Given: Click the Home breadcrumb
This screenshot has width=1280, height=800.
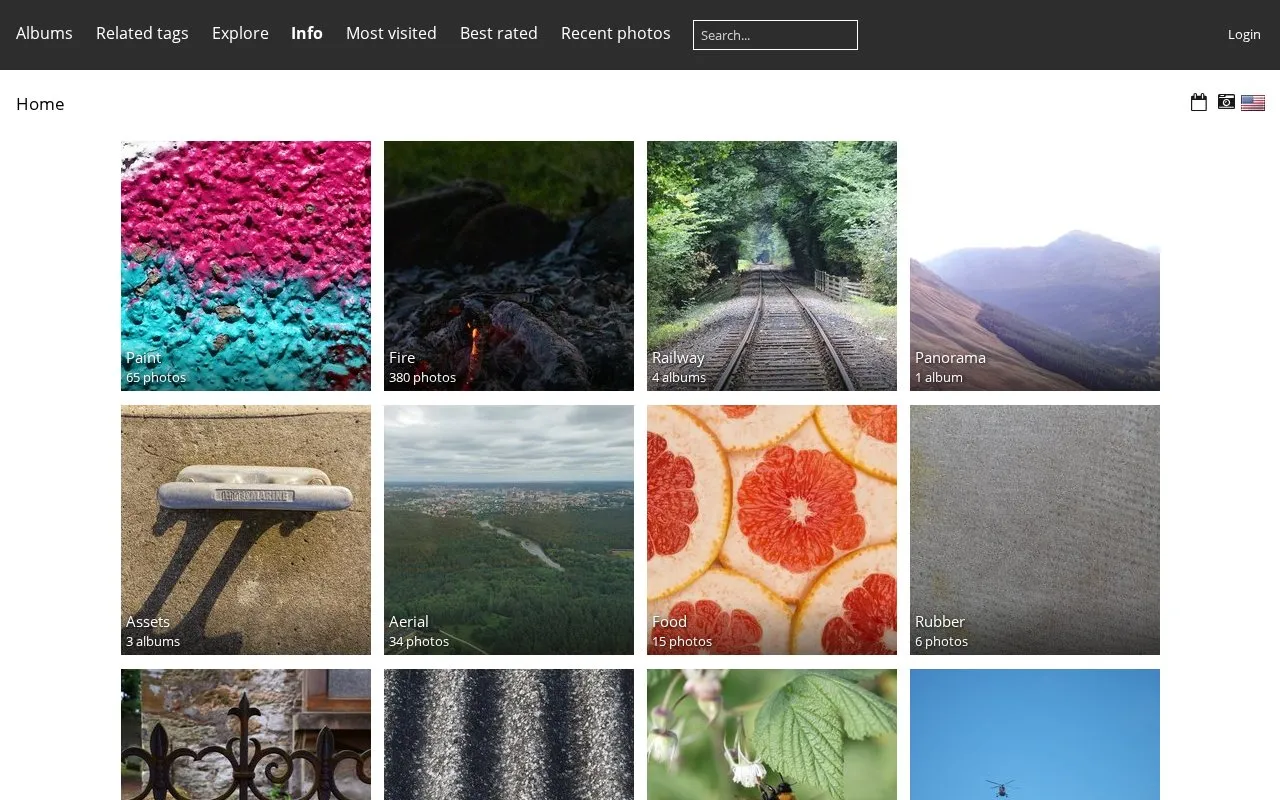Looking at the screenshot, I should pyautogui.click(x=40, y=104).
